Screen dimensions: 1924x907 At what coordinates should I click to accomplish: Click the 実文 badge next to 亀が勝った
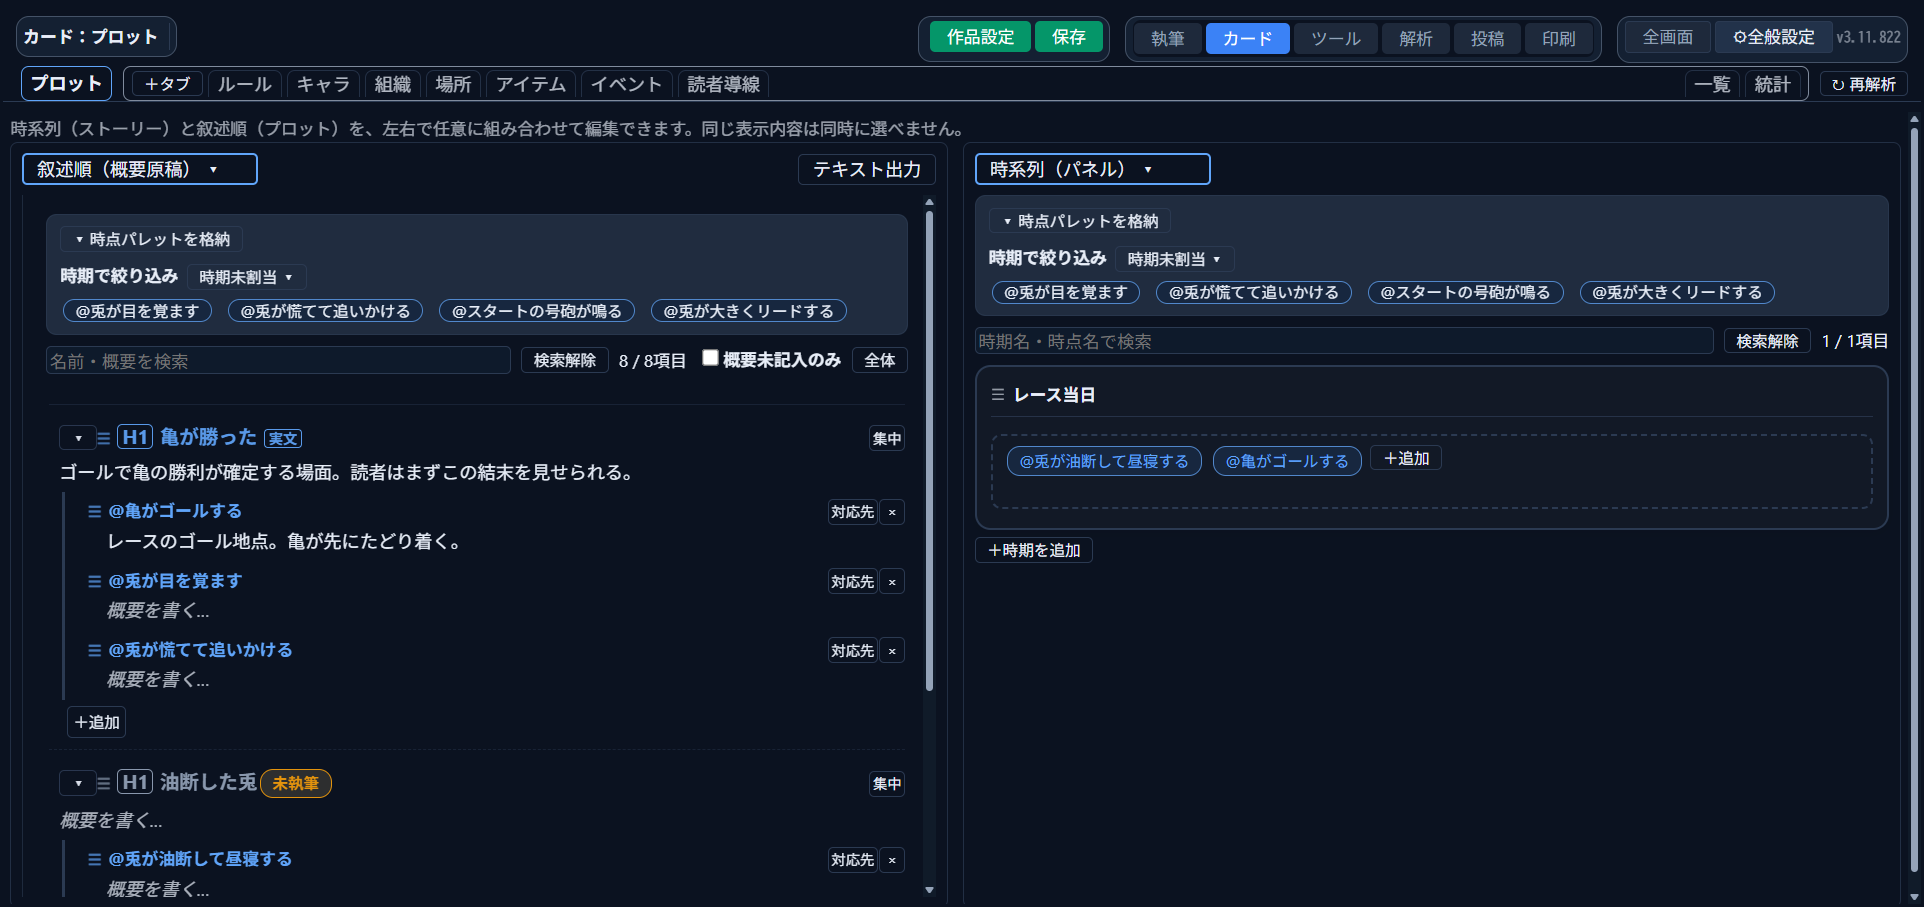point(283,438)
